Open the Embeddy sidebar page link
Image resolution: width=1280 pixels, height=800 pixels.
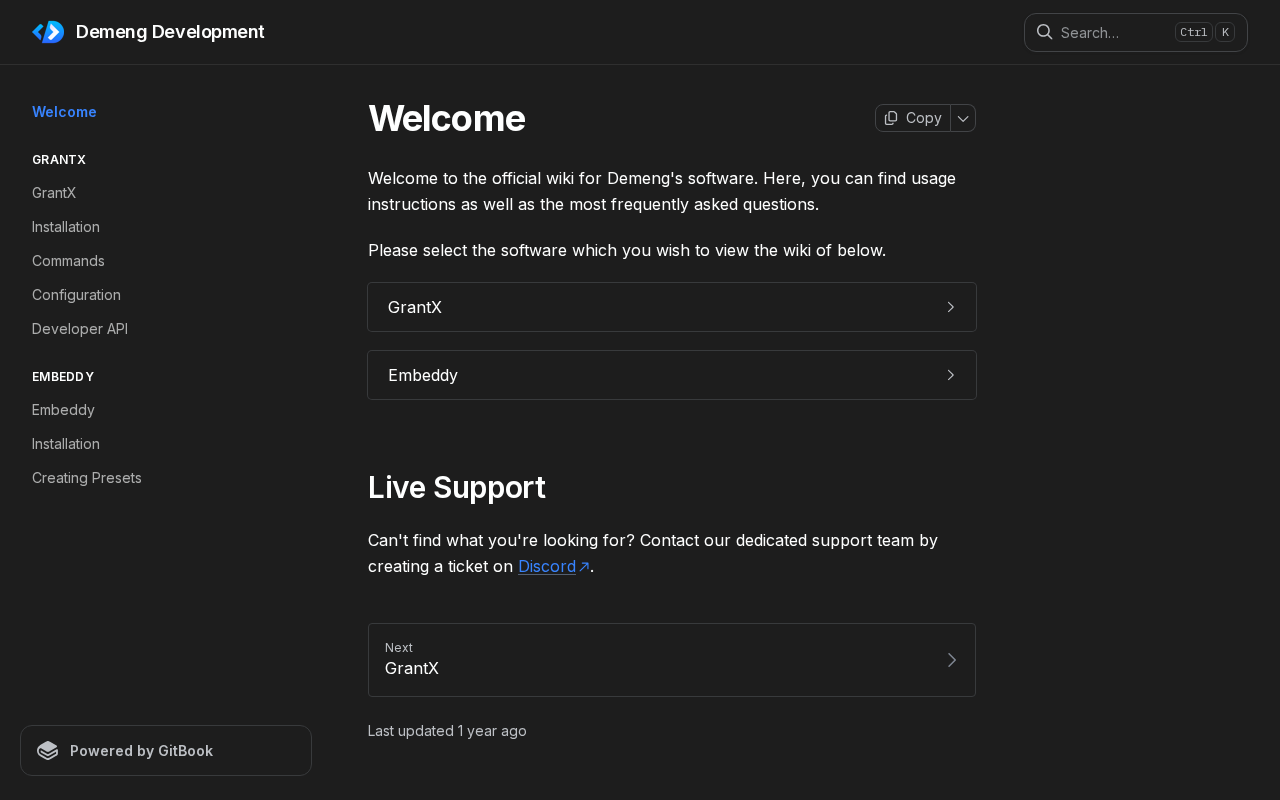coord(63,410)
